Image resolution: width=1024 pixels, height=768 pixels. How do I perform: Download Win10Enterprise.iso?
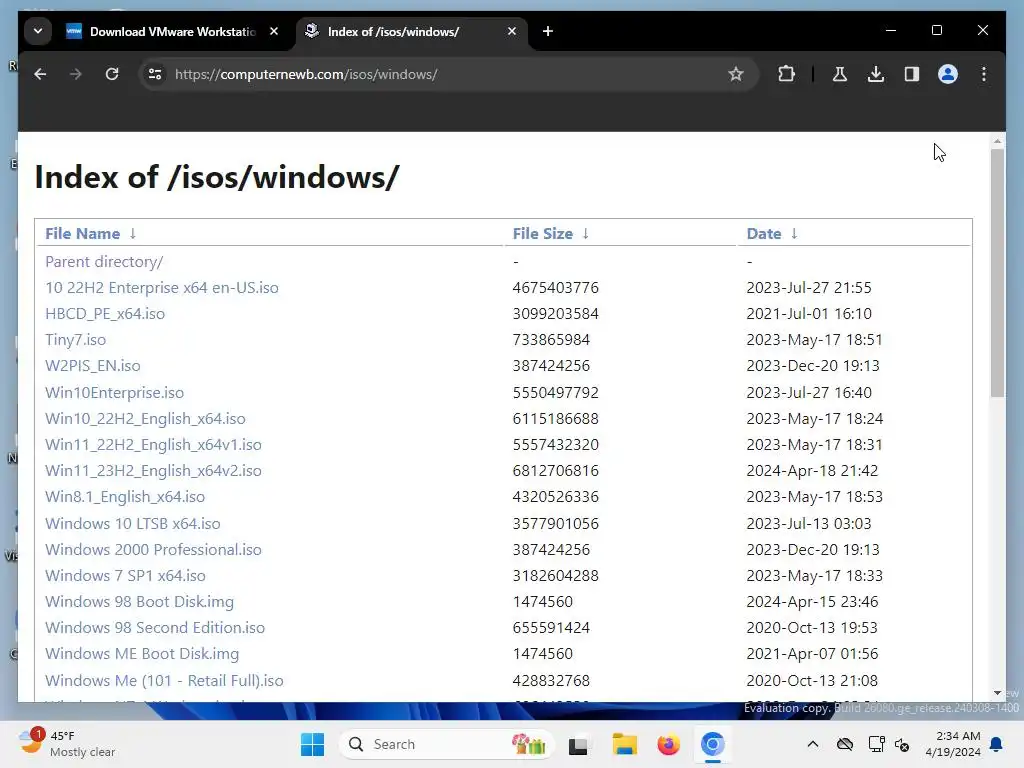pos(114,392)
